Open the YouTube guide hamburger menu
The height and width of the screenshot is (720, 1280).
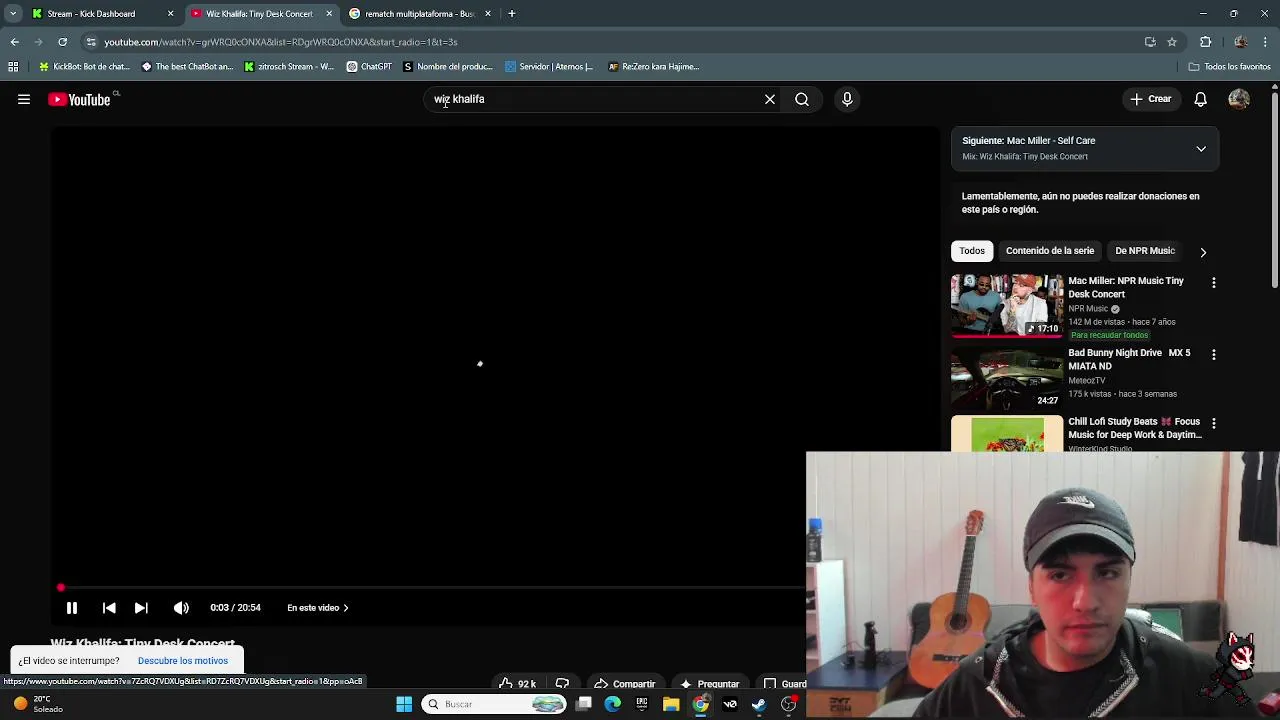click(x=24, y=99)
